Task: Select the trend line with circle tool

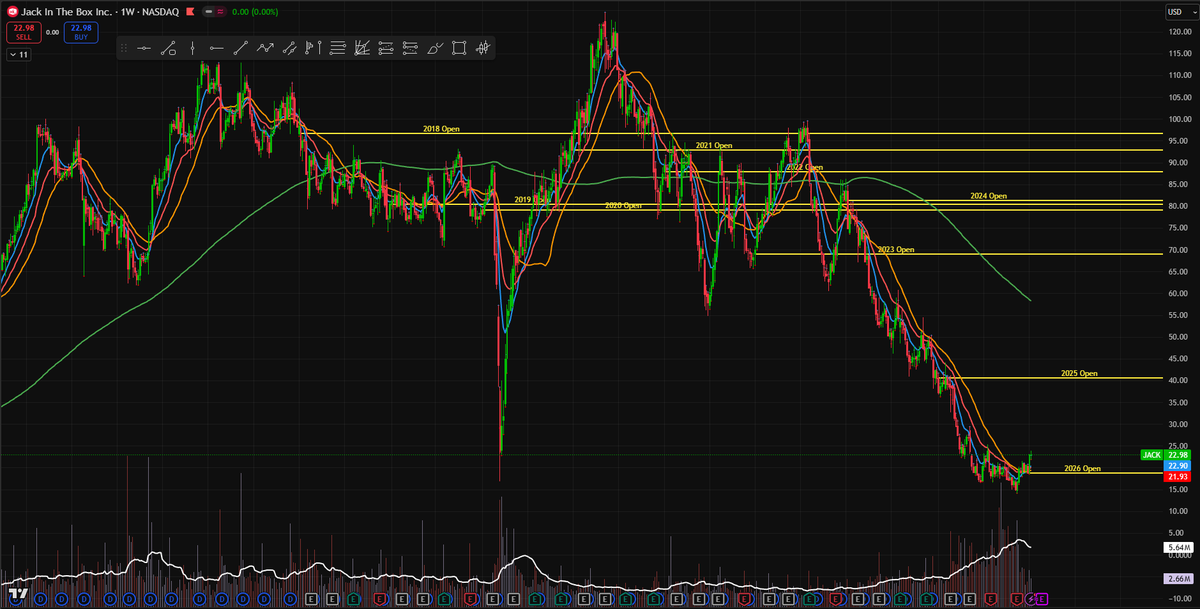Action: coord(168,48)
